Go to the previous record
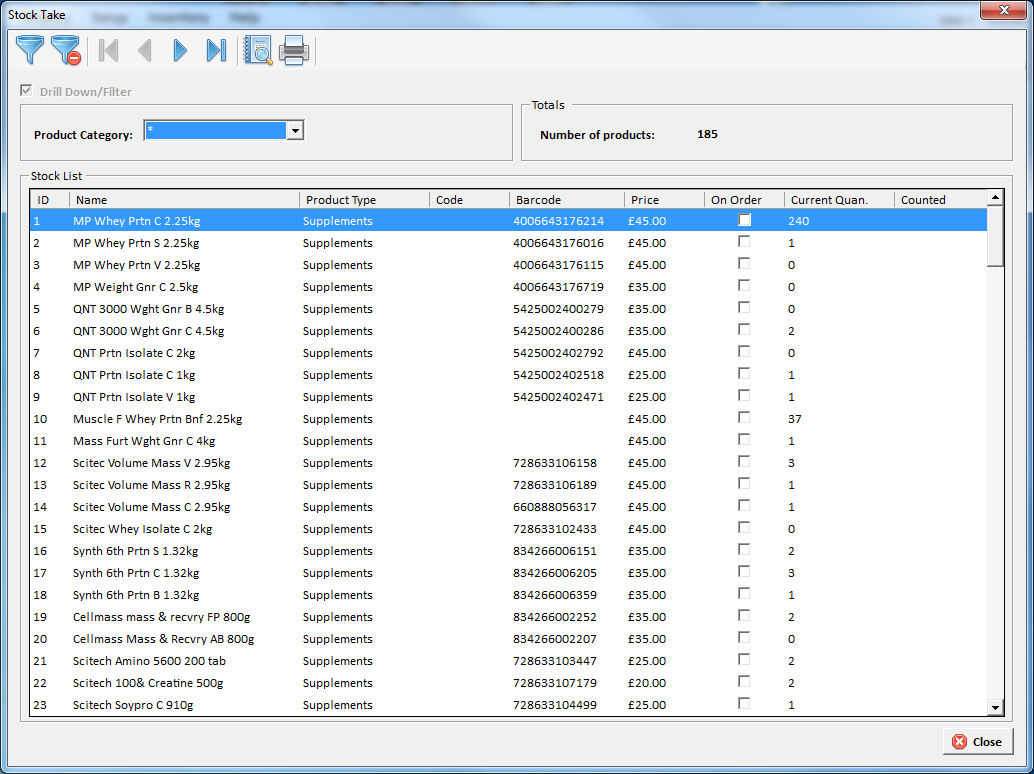This screenshot has width=1034, height=774. (x=145, y=50)
